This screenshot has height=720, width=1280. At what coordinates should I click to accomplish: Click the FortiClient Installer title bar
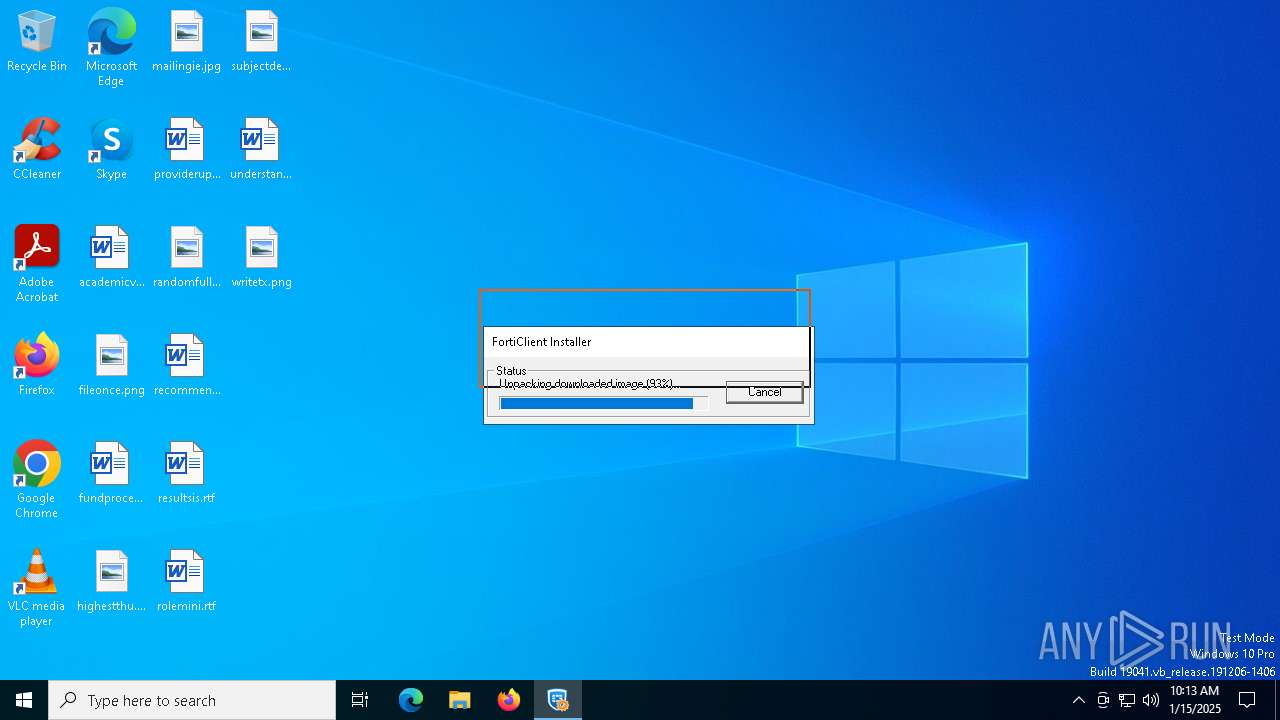[x=648, y=342]
